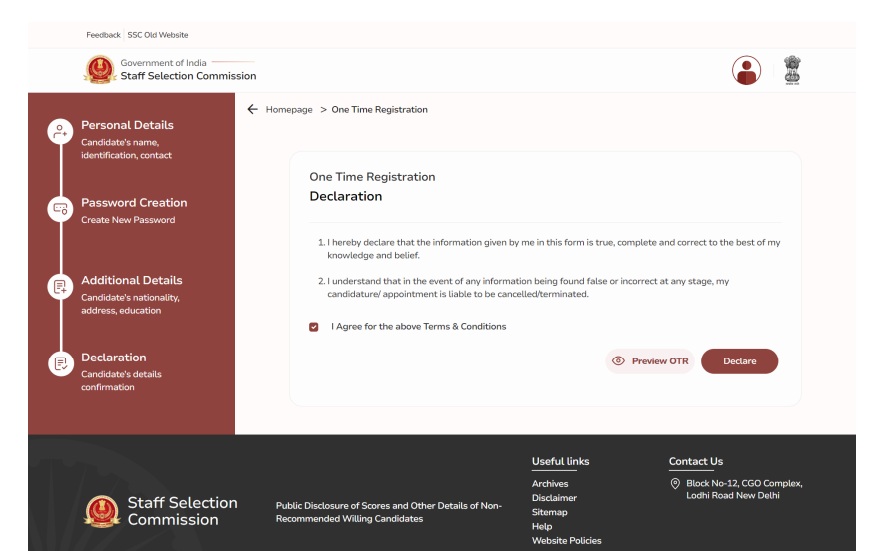Open the Feedback link
This screenshot has height=551, width=876.
[x=103, y=35]
